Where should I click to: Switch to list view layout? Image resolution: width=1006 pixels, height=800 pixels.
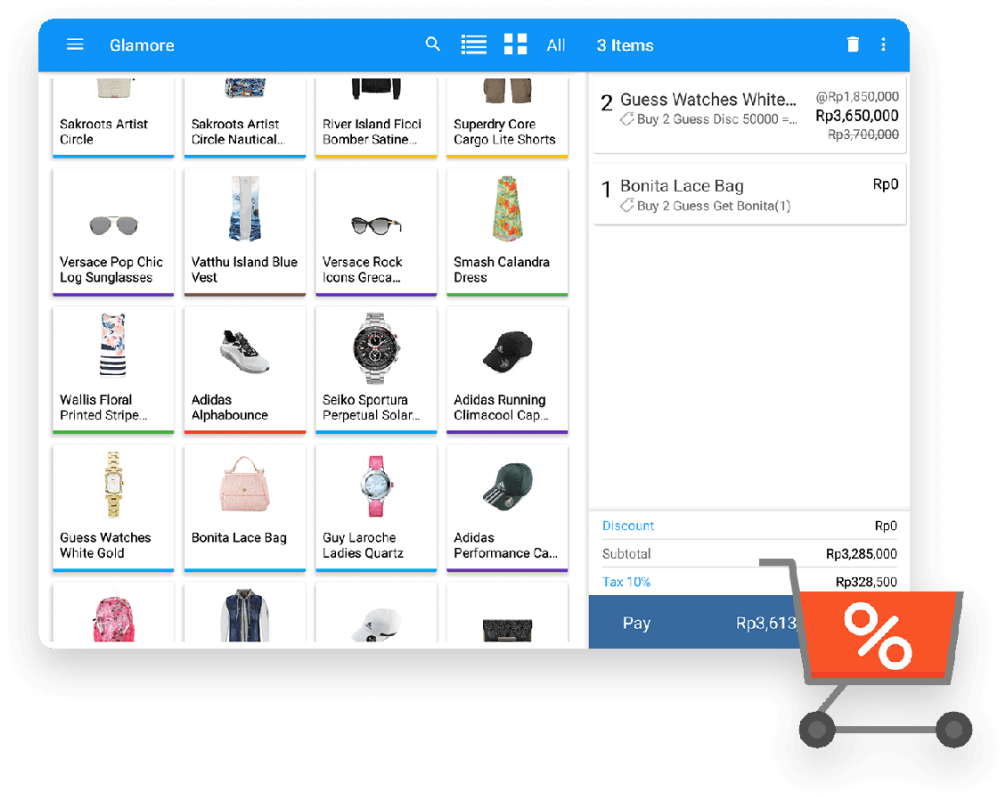(x=474, y=44)
